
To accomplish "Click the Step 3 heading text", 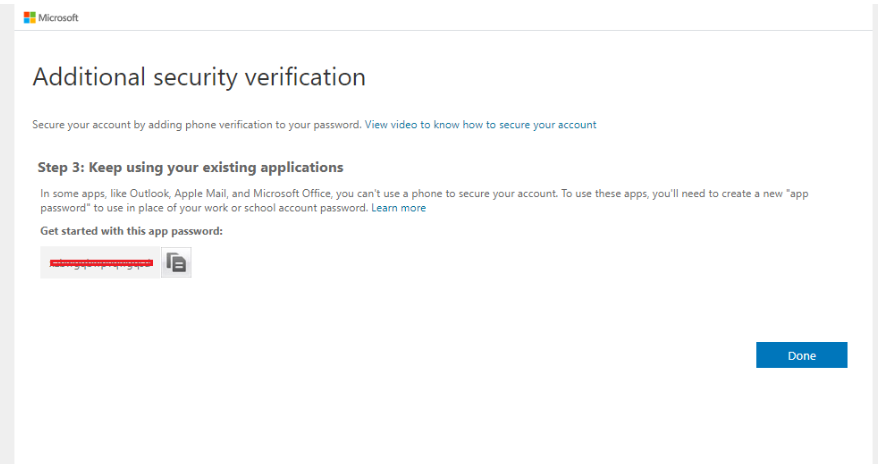I will click(x=190, y=167).
